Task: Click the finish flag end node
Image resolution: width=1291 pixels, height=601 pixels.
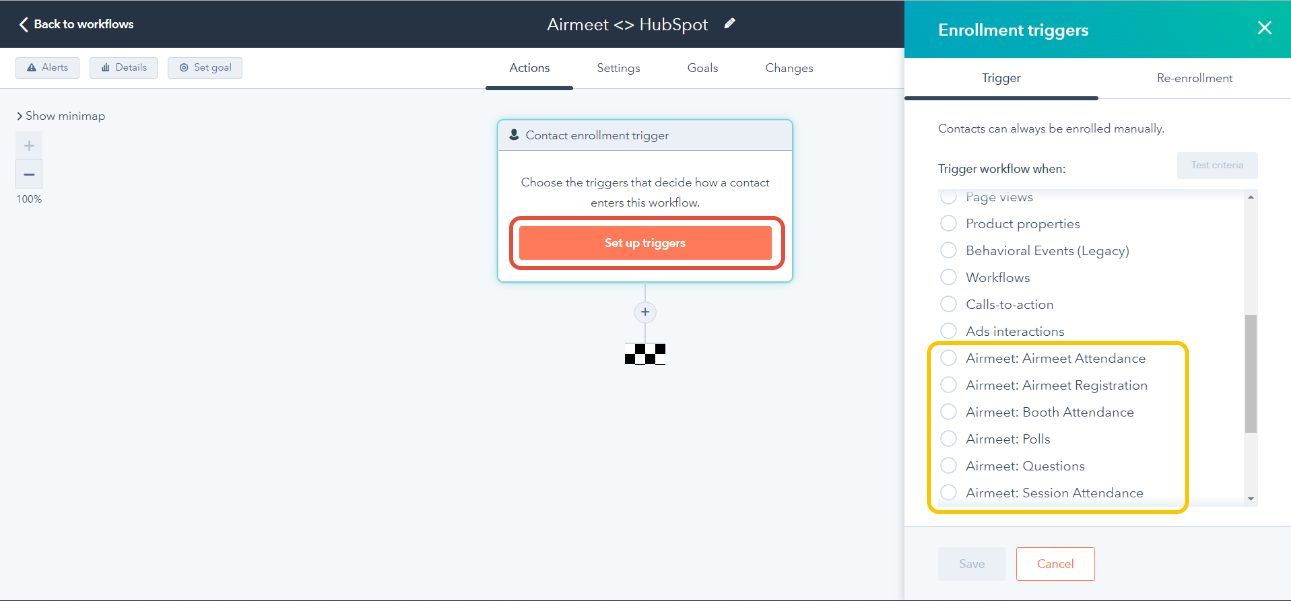Action: pyautogui.click(x=645, y=353)
